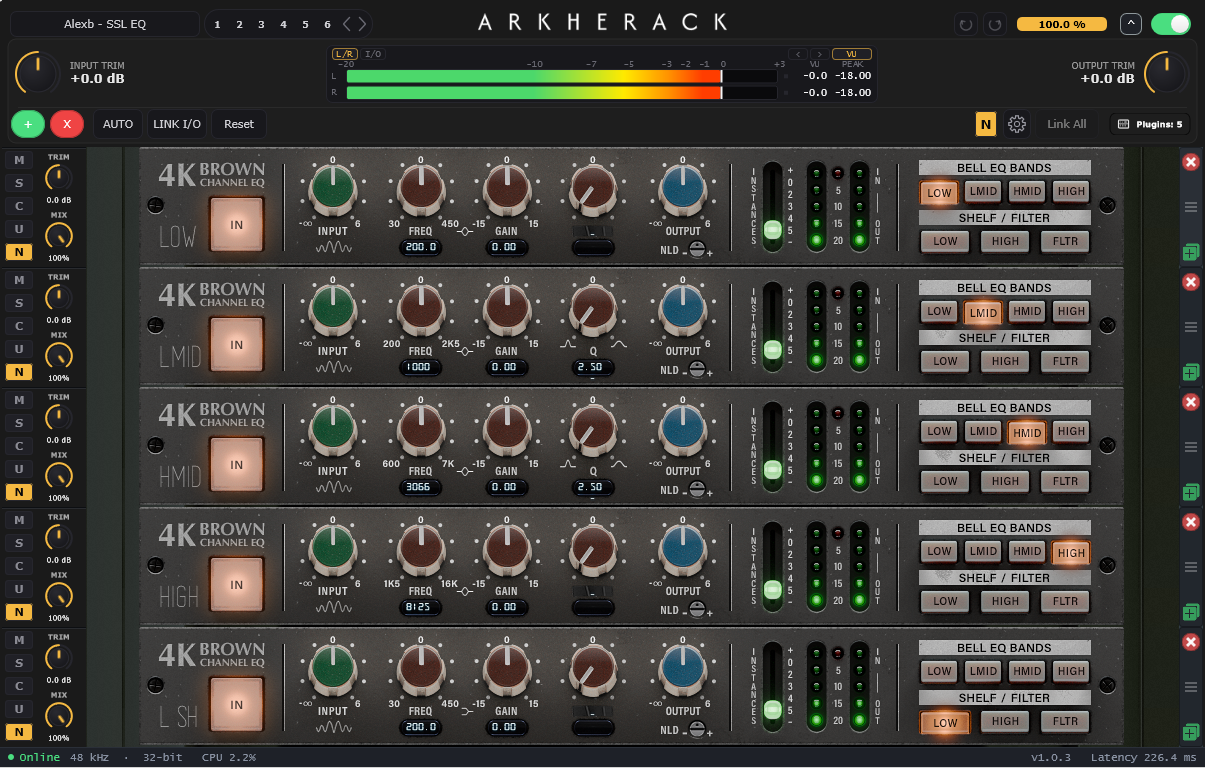The height and width of the screenshot is (768, 1205).
Task: Switch to preset slot 1
Action: pyautogui.click(x=218, y=24)
